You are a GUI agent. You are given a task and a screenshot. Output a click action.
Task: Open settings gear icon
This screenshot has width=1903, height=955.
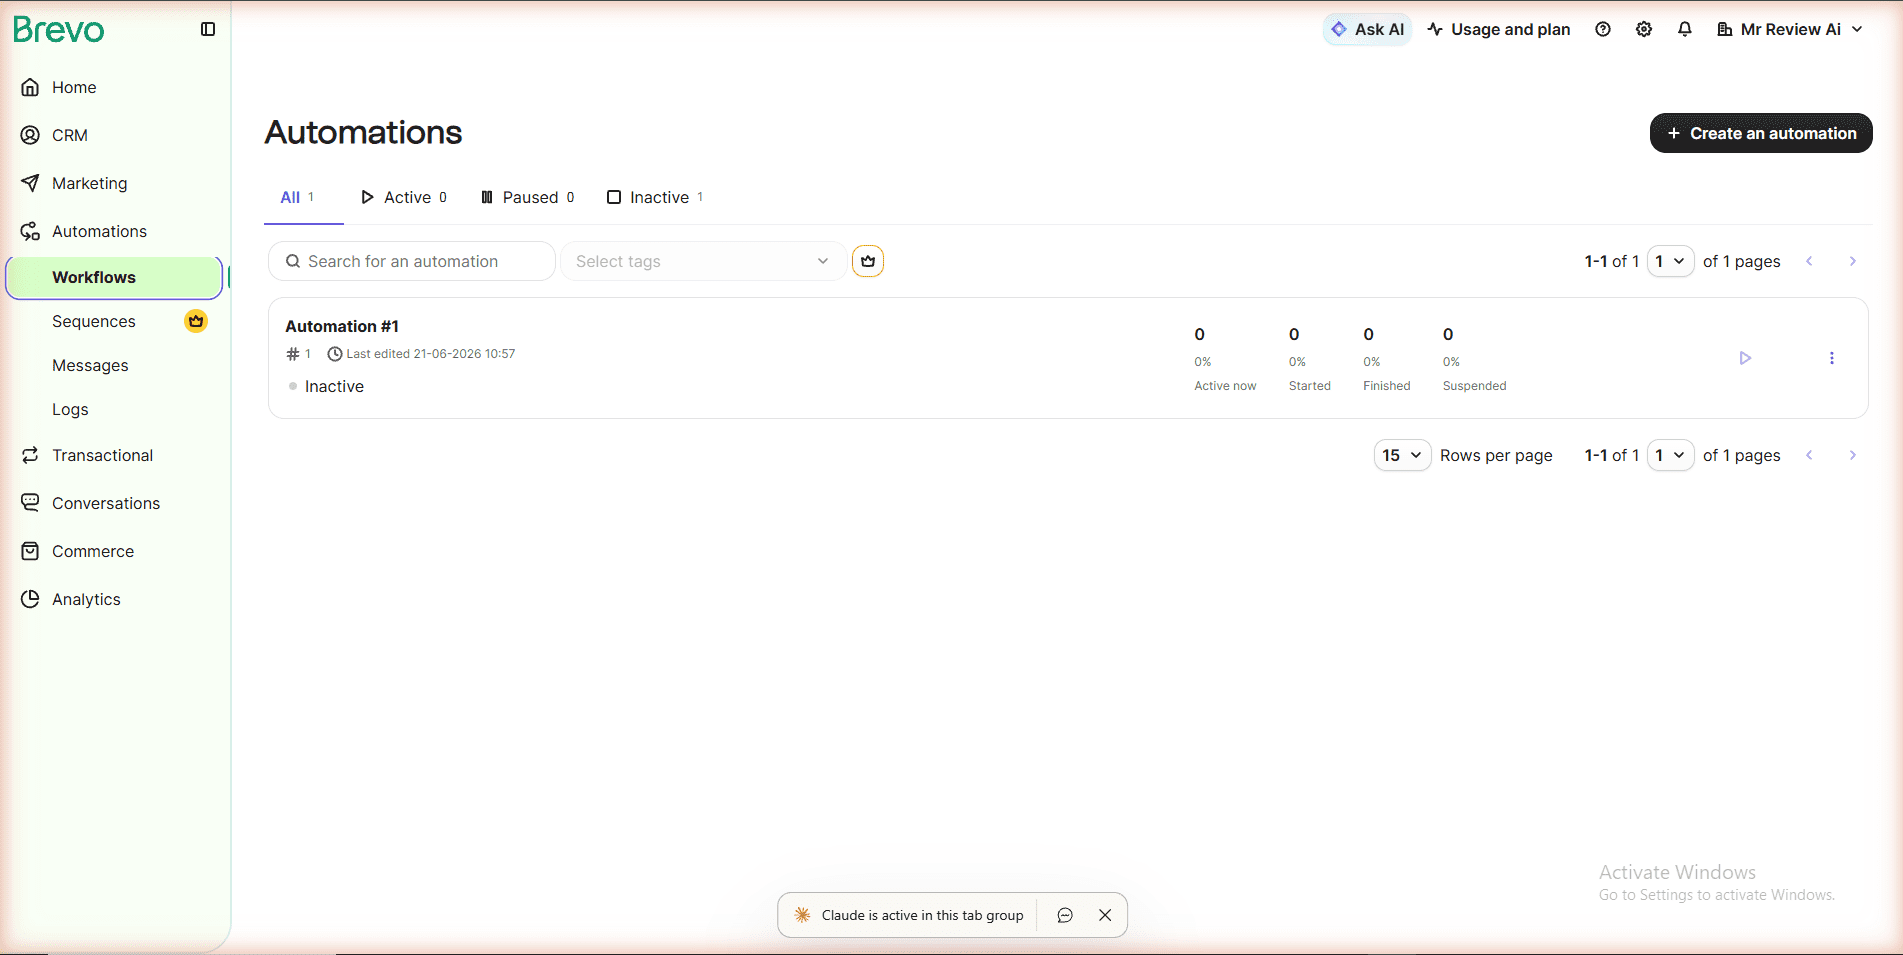[1644, 29]
